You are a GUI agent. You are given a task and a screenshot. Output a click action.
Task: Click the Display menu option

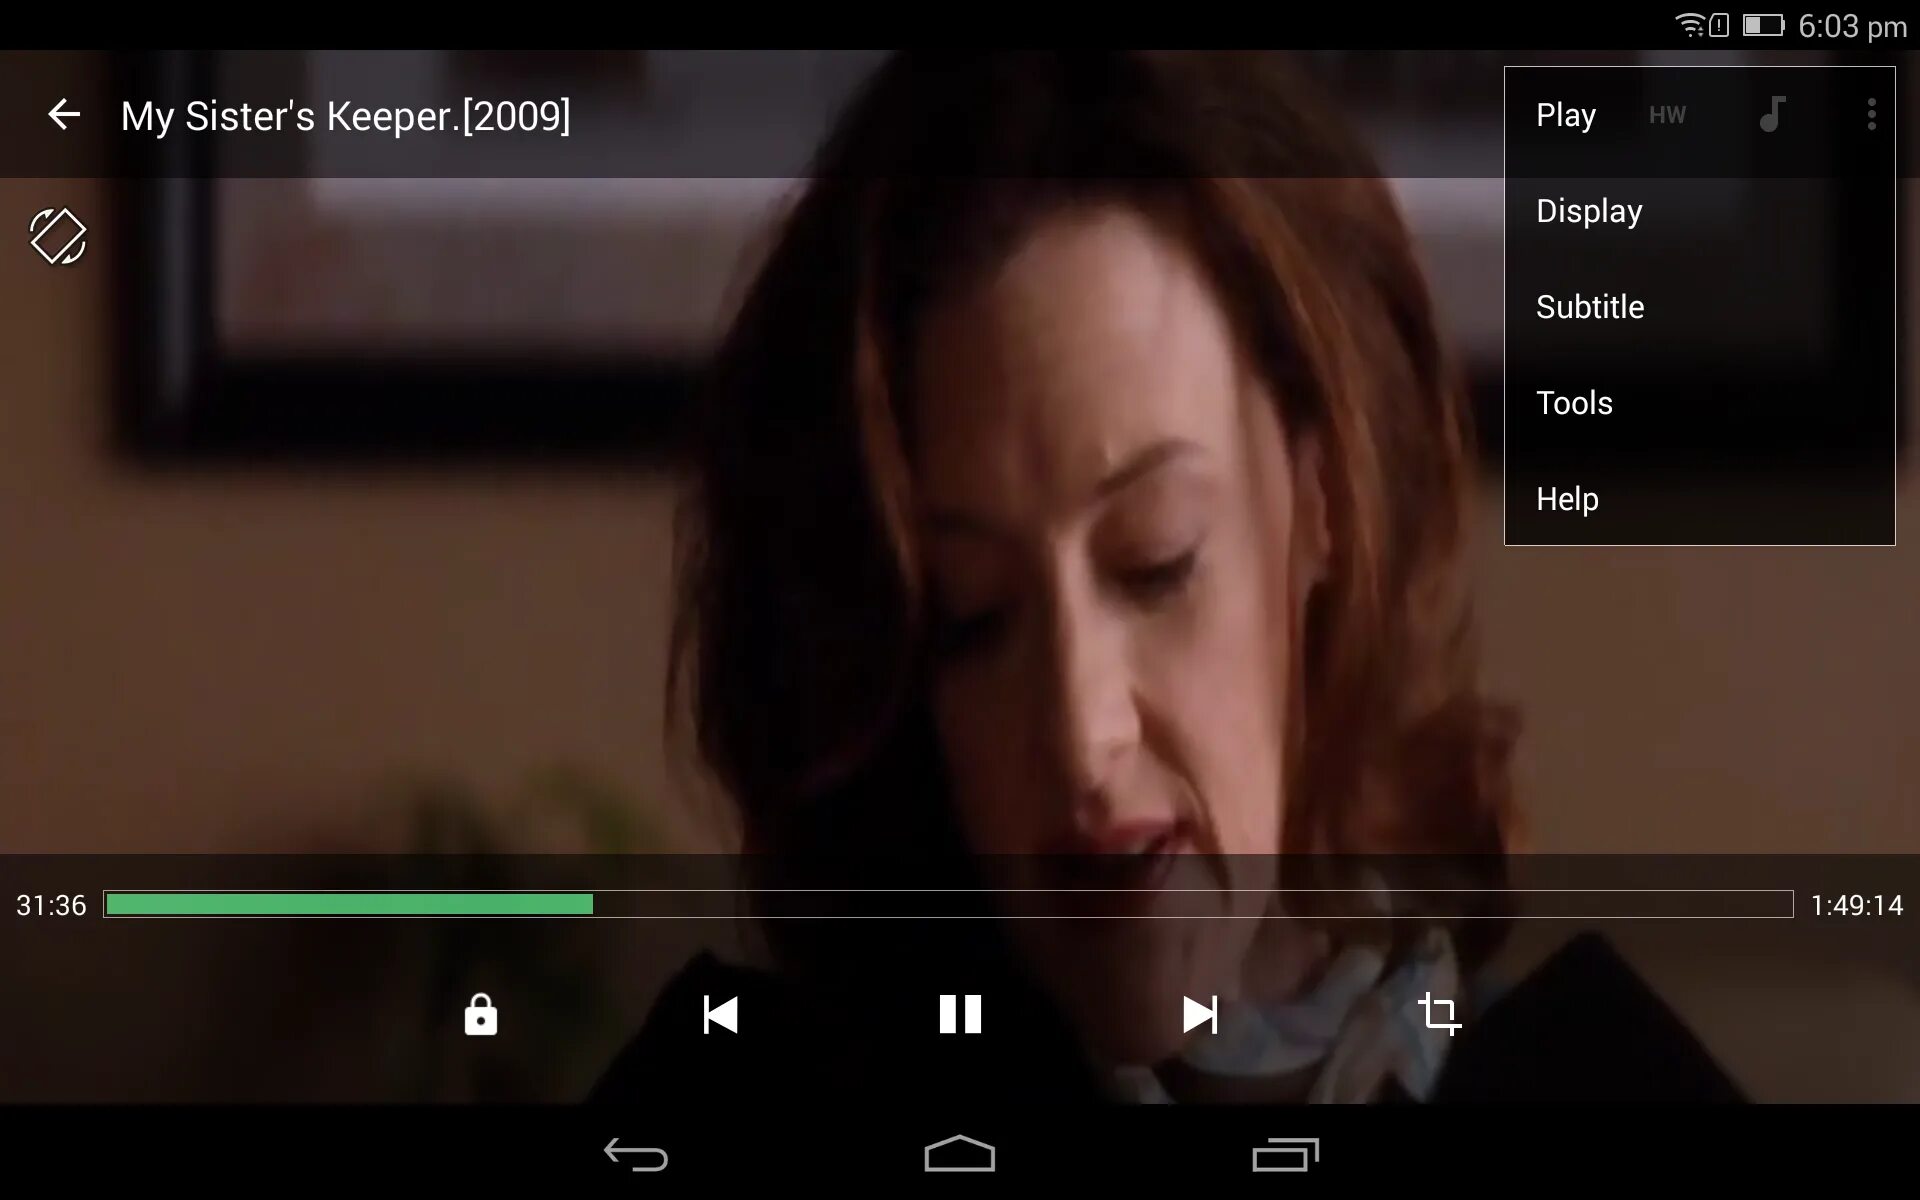coord(1590,210)
